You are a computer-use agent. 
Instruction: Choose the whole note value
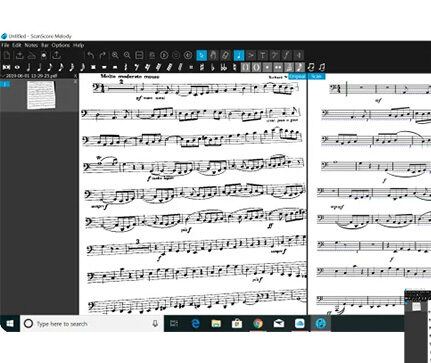(17, 67)
